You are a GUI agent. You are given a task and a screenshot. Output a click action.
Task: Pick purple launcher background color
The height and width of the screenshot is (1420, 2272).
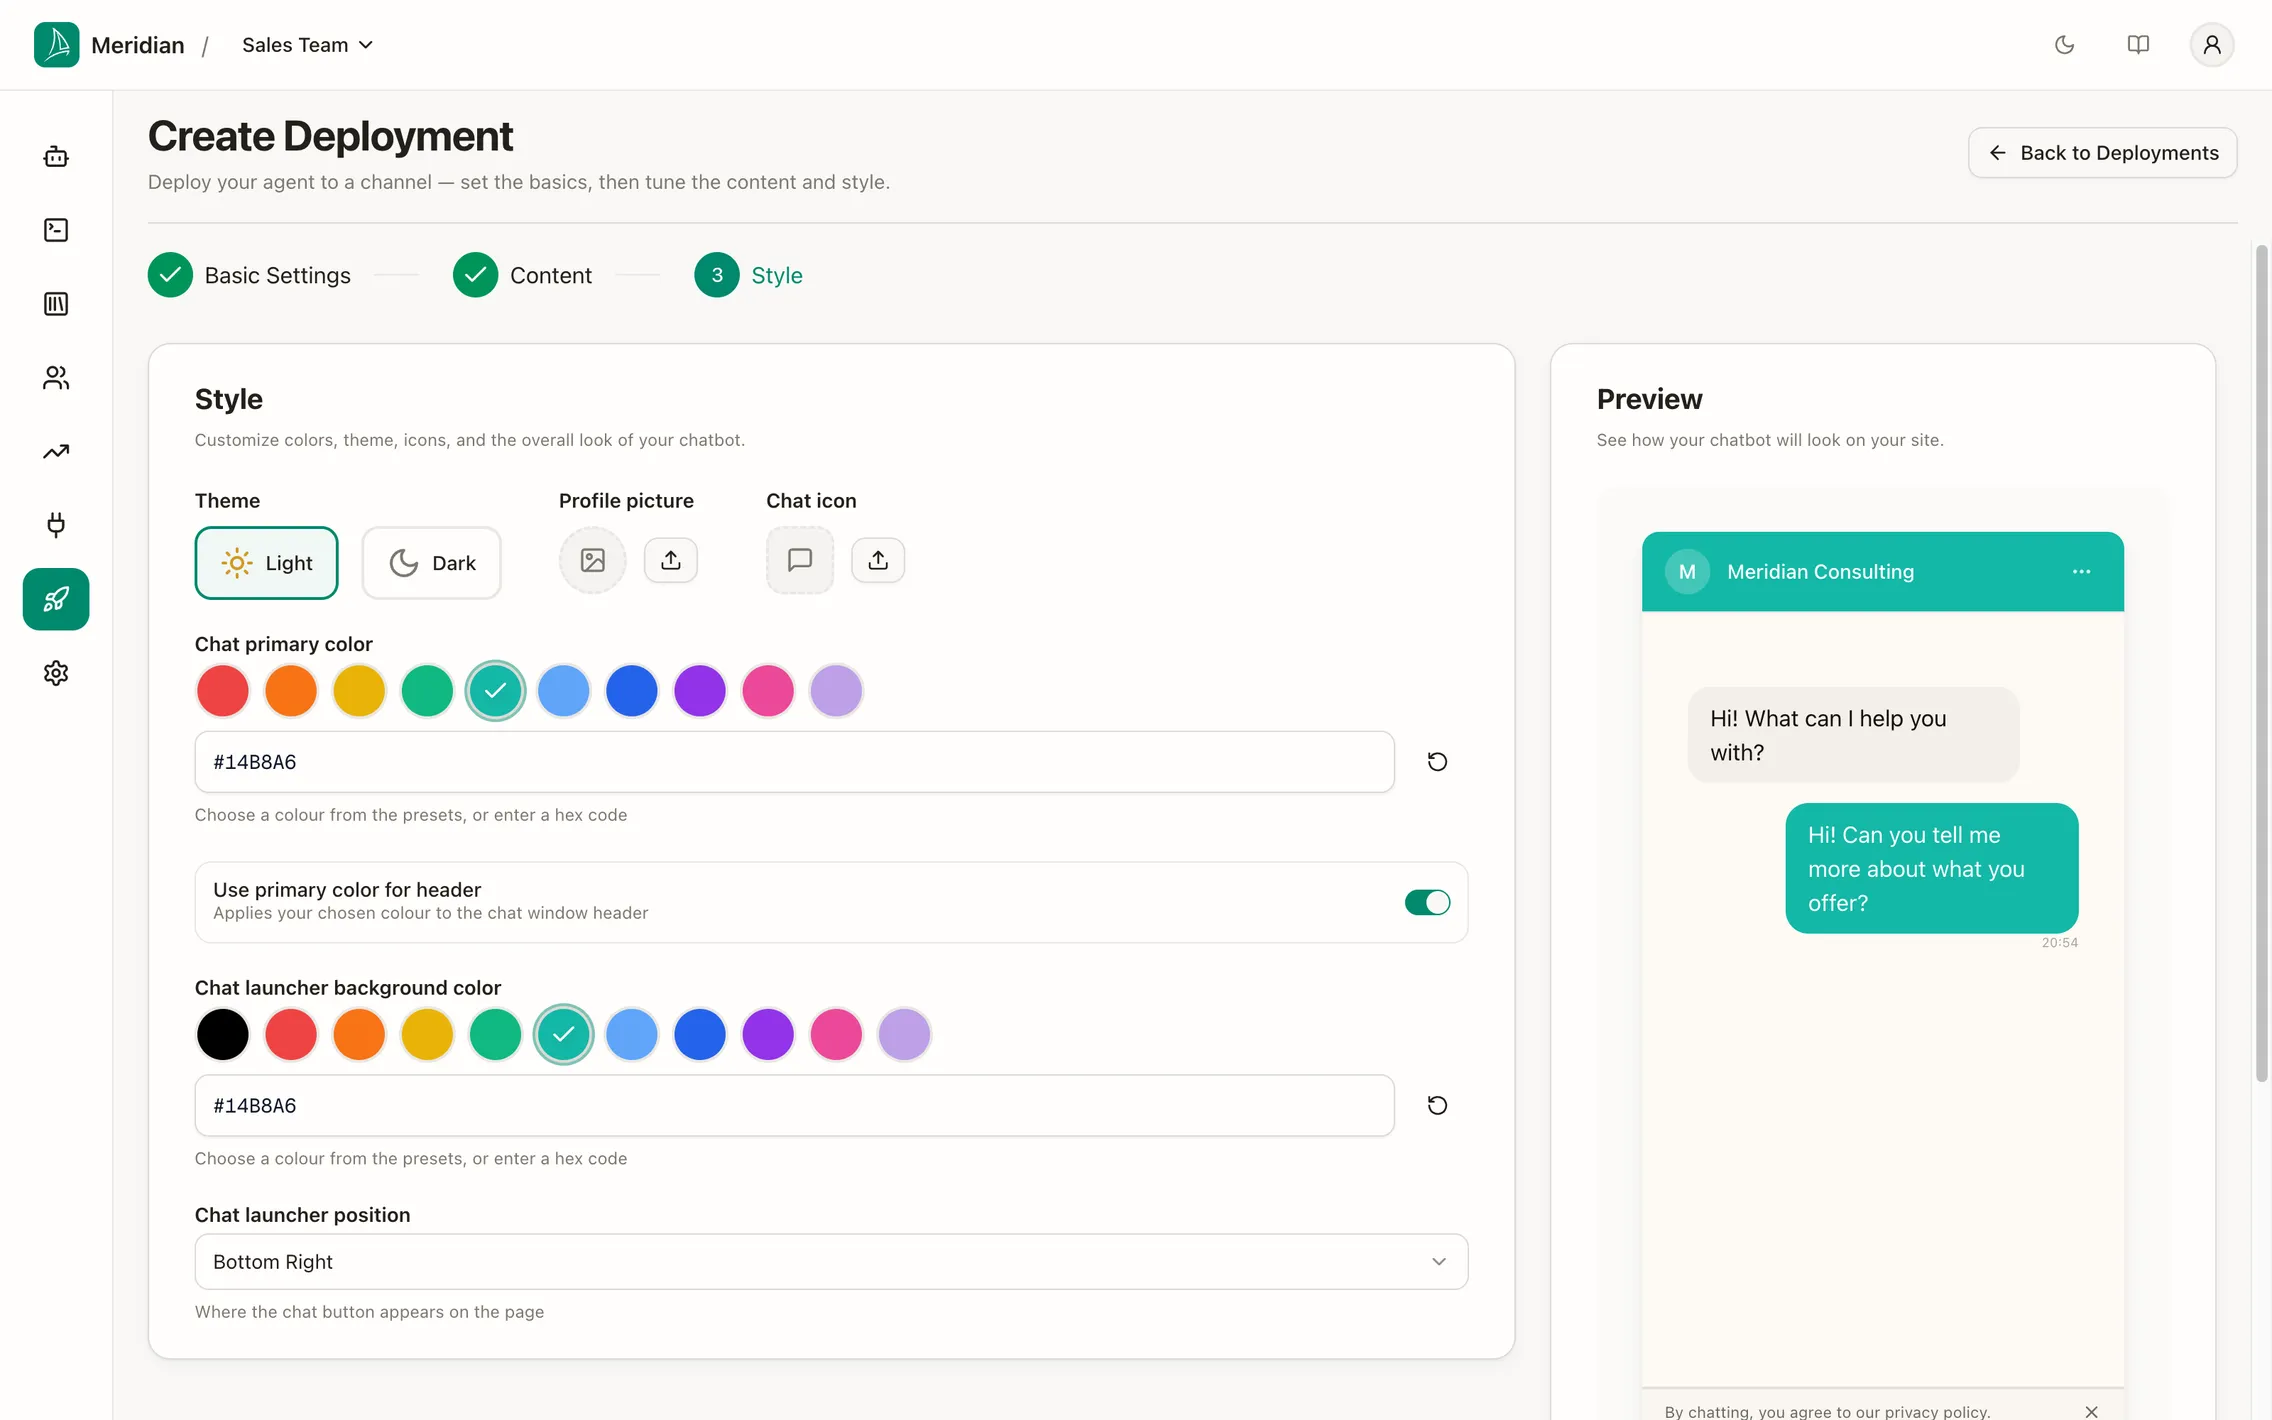(768, 1034)
